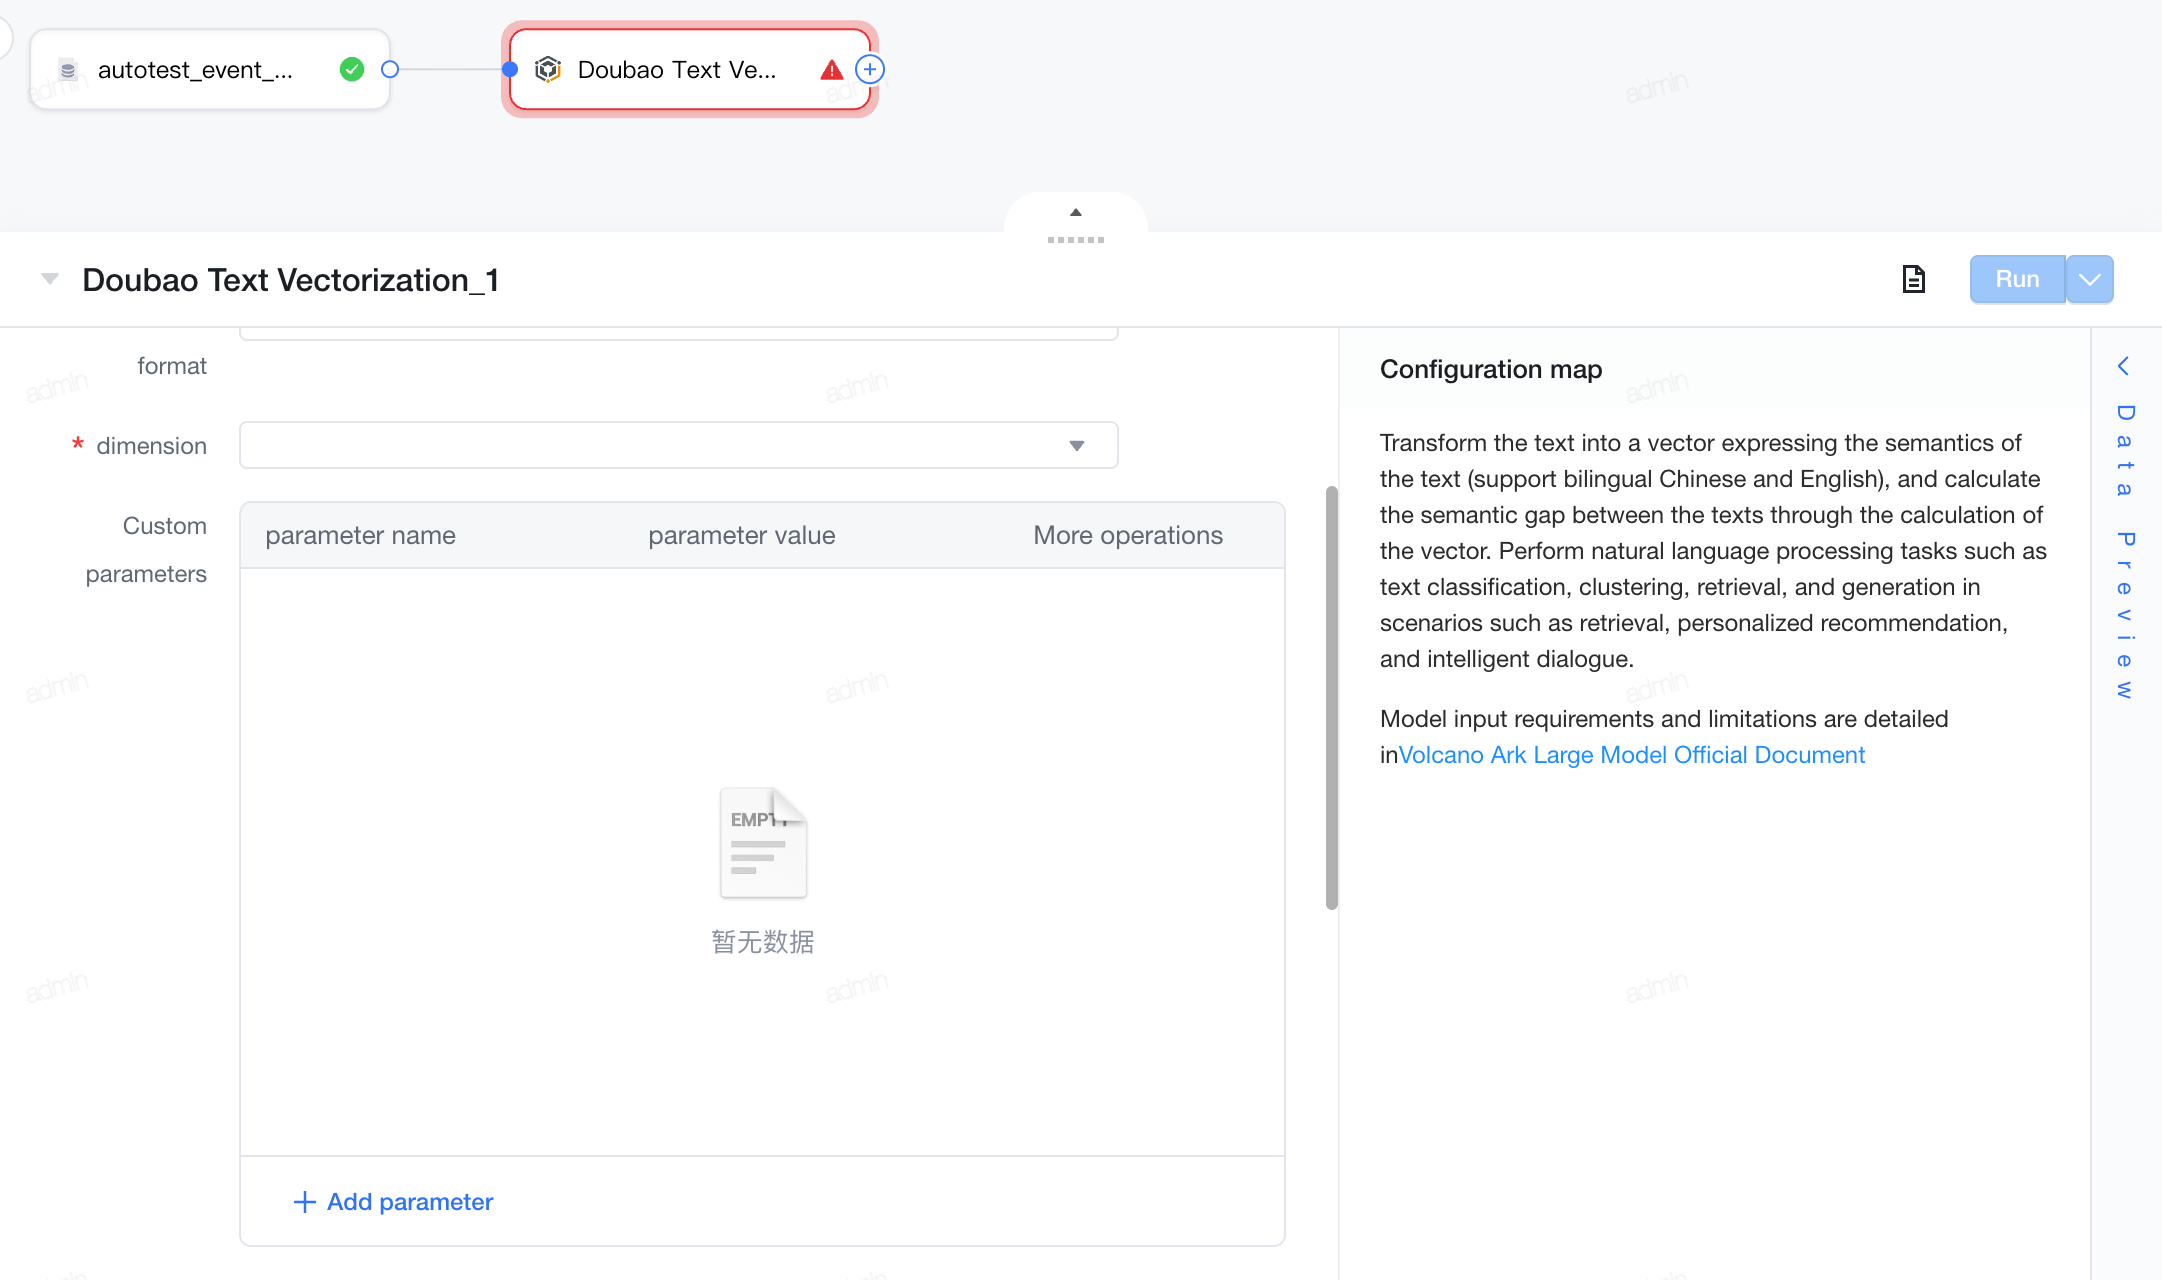Click the plus icon to add downstream node
The image size is (2162, 1280).
(870, 69)
